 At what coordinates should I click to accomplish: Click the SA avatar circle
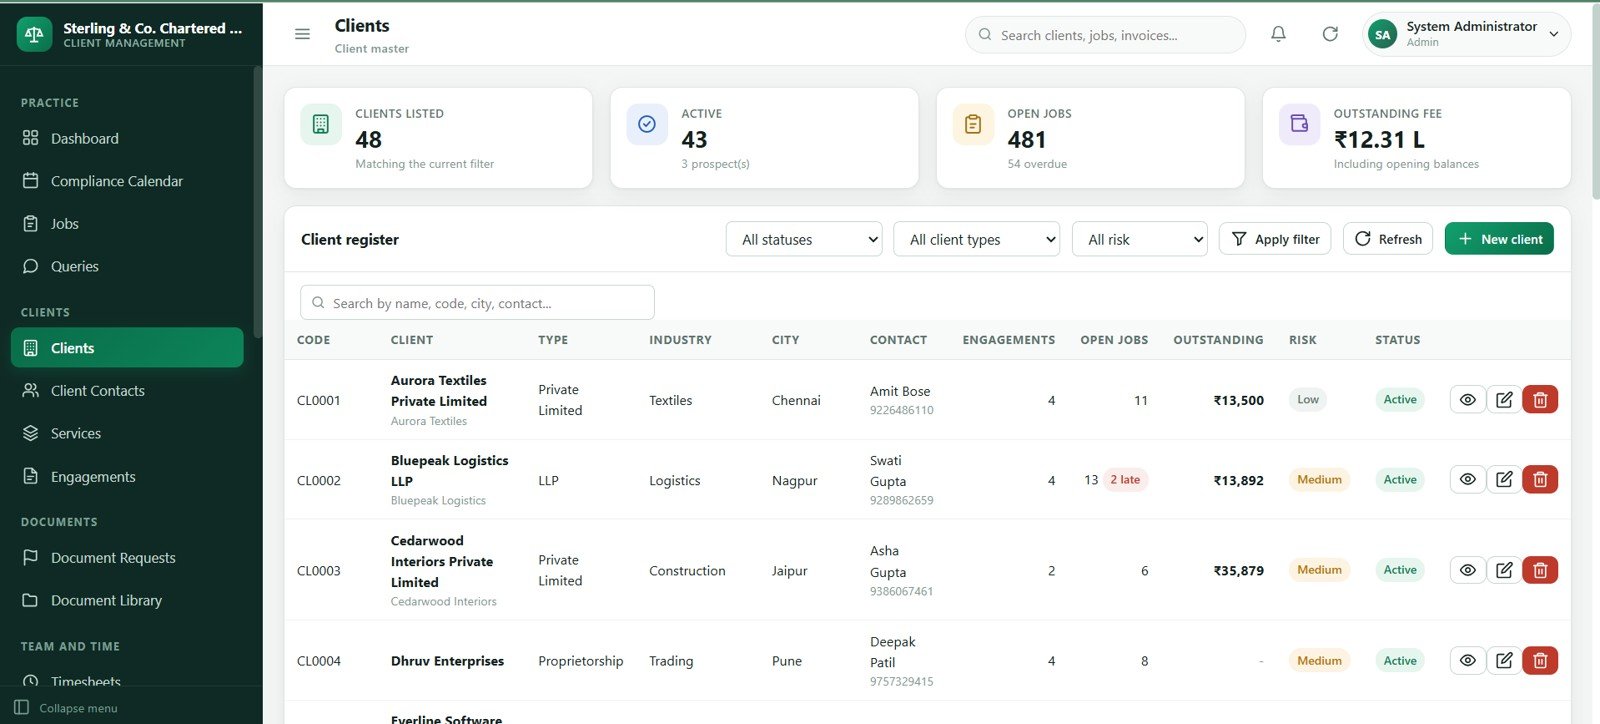pyautogui.click(x=1382, y=34)
